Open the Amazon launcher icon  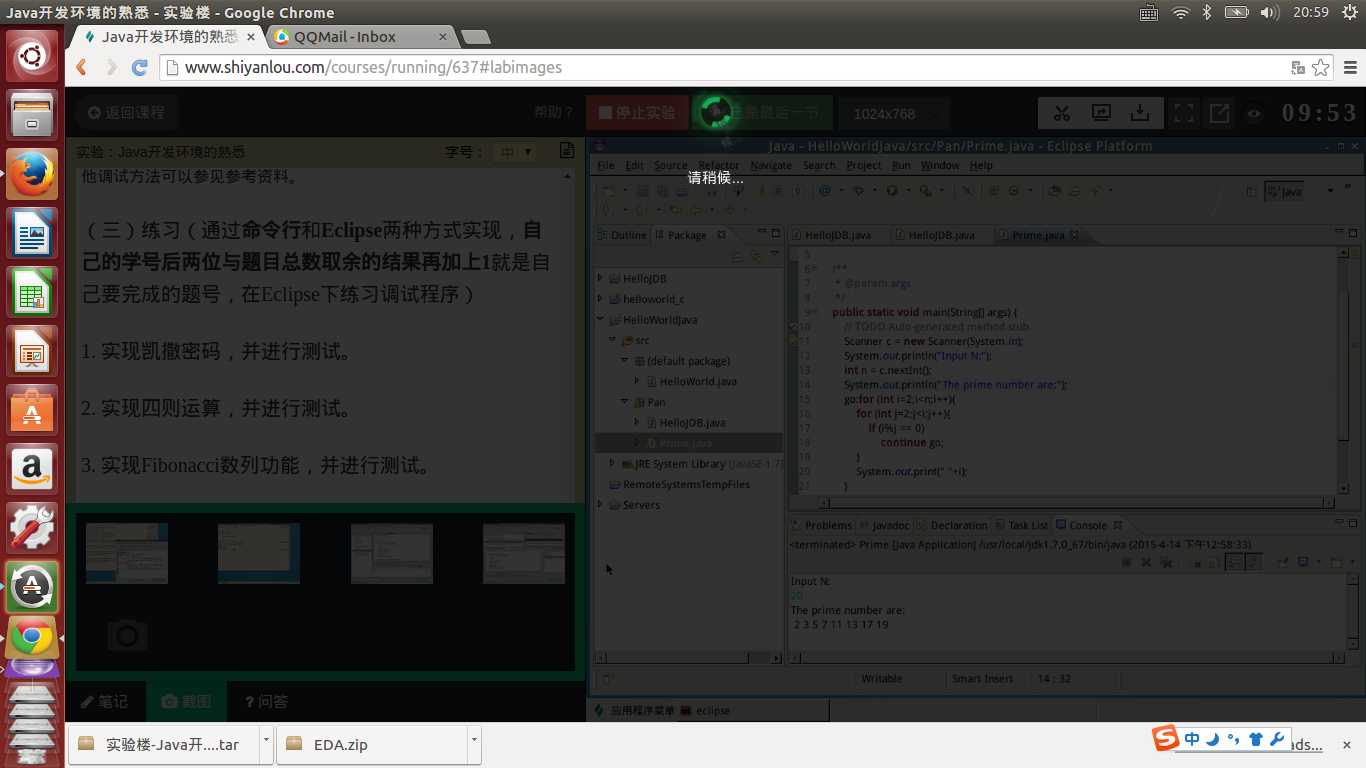point(32,469)
